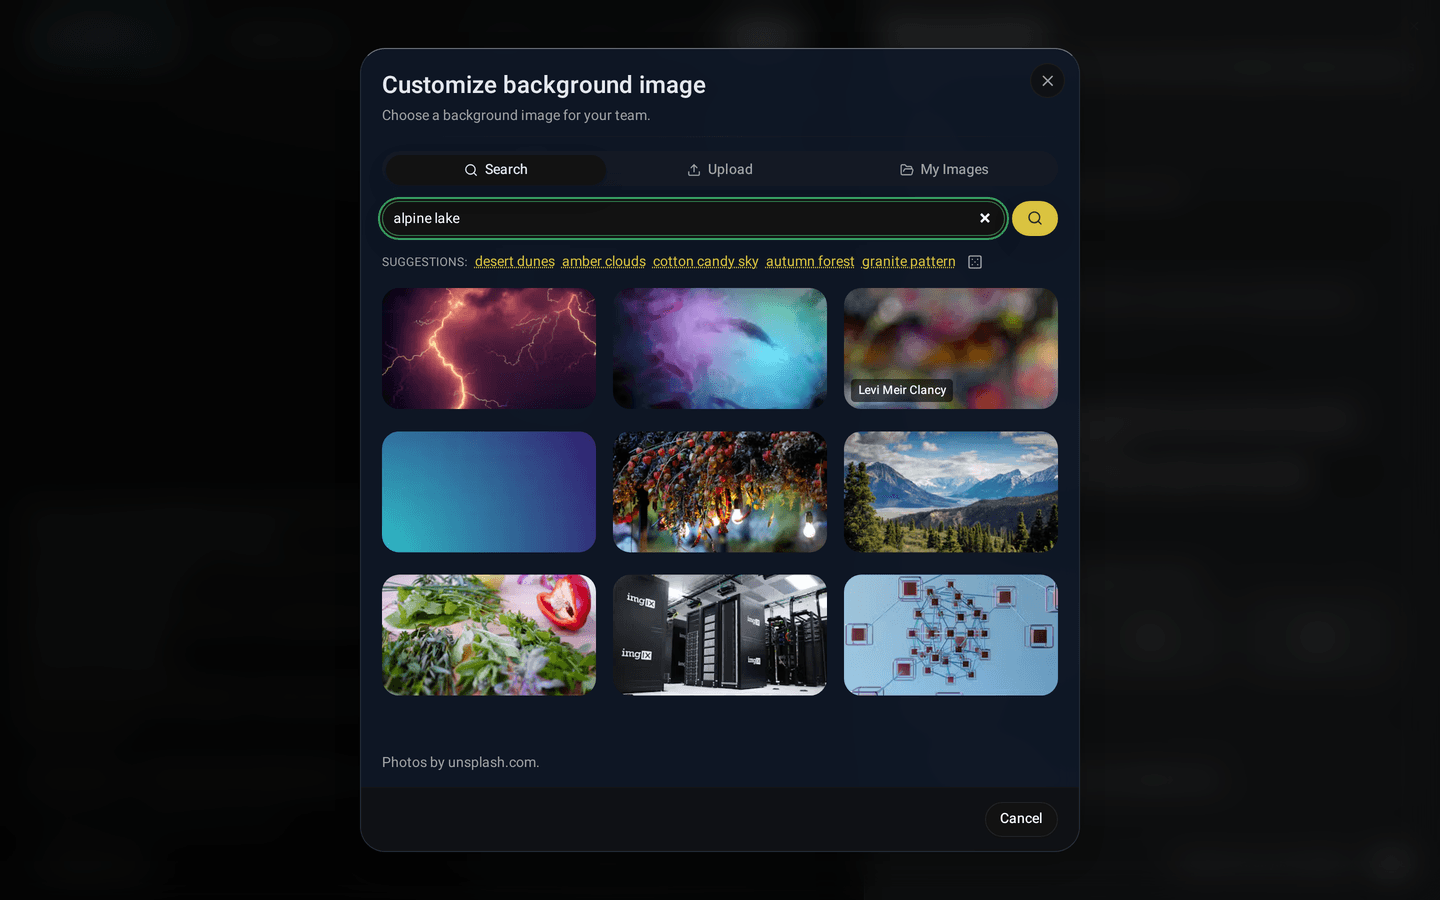Image resolution: width=1440 pixels, height=900 pixels.
Task: Pick the cotton candy sky suggestion
Action: [706, 262]
